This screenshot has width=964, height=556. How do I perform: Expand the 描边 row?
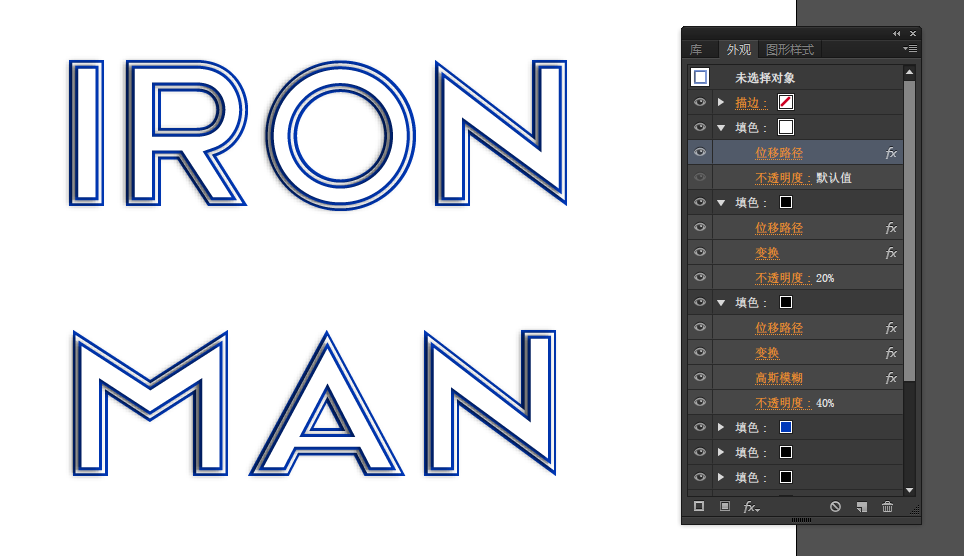pyautogui.click(x=721, y=102)
